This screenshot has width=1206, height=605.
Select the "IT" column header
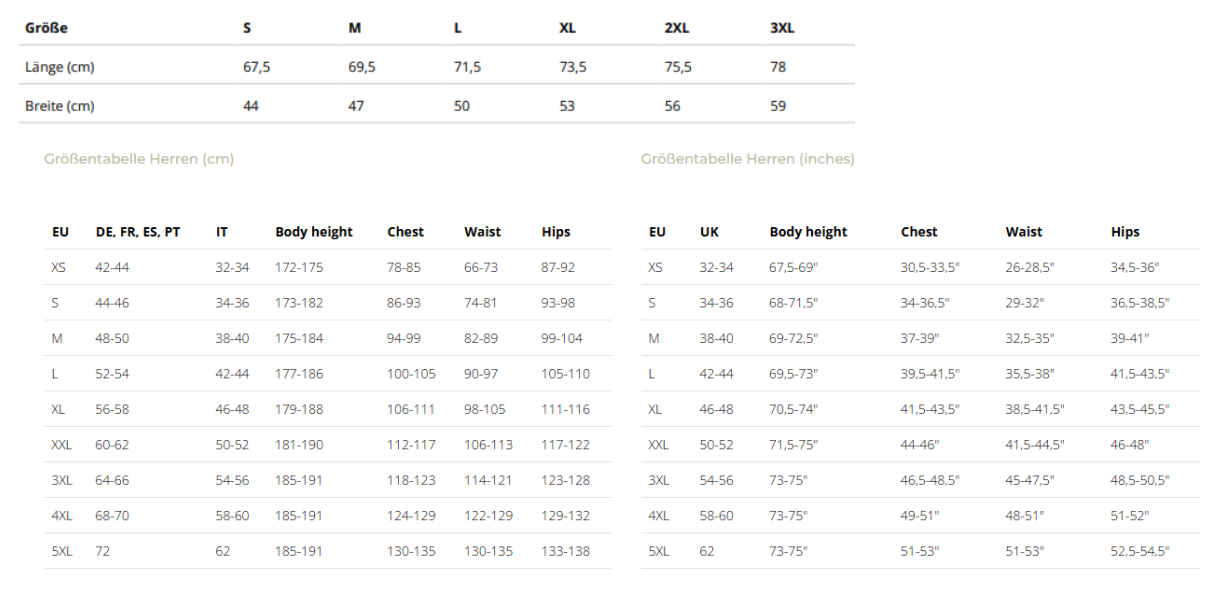pos(222,232)
